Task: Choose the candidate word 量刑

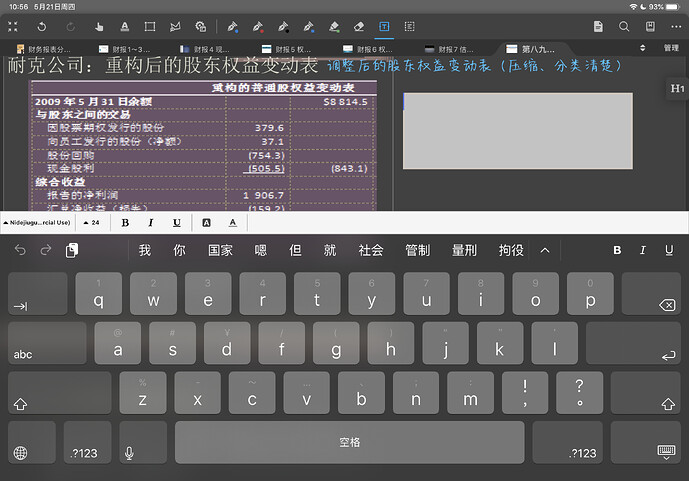Action: coord(464,250)
